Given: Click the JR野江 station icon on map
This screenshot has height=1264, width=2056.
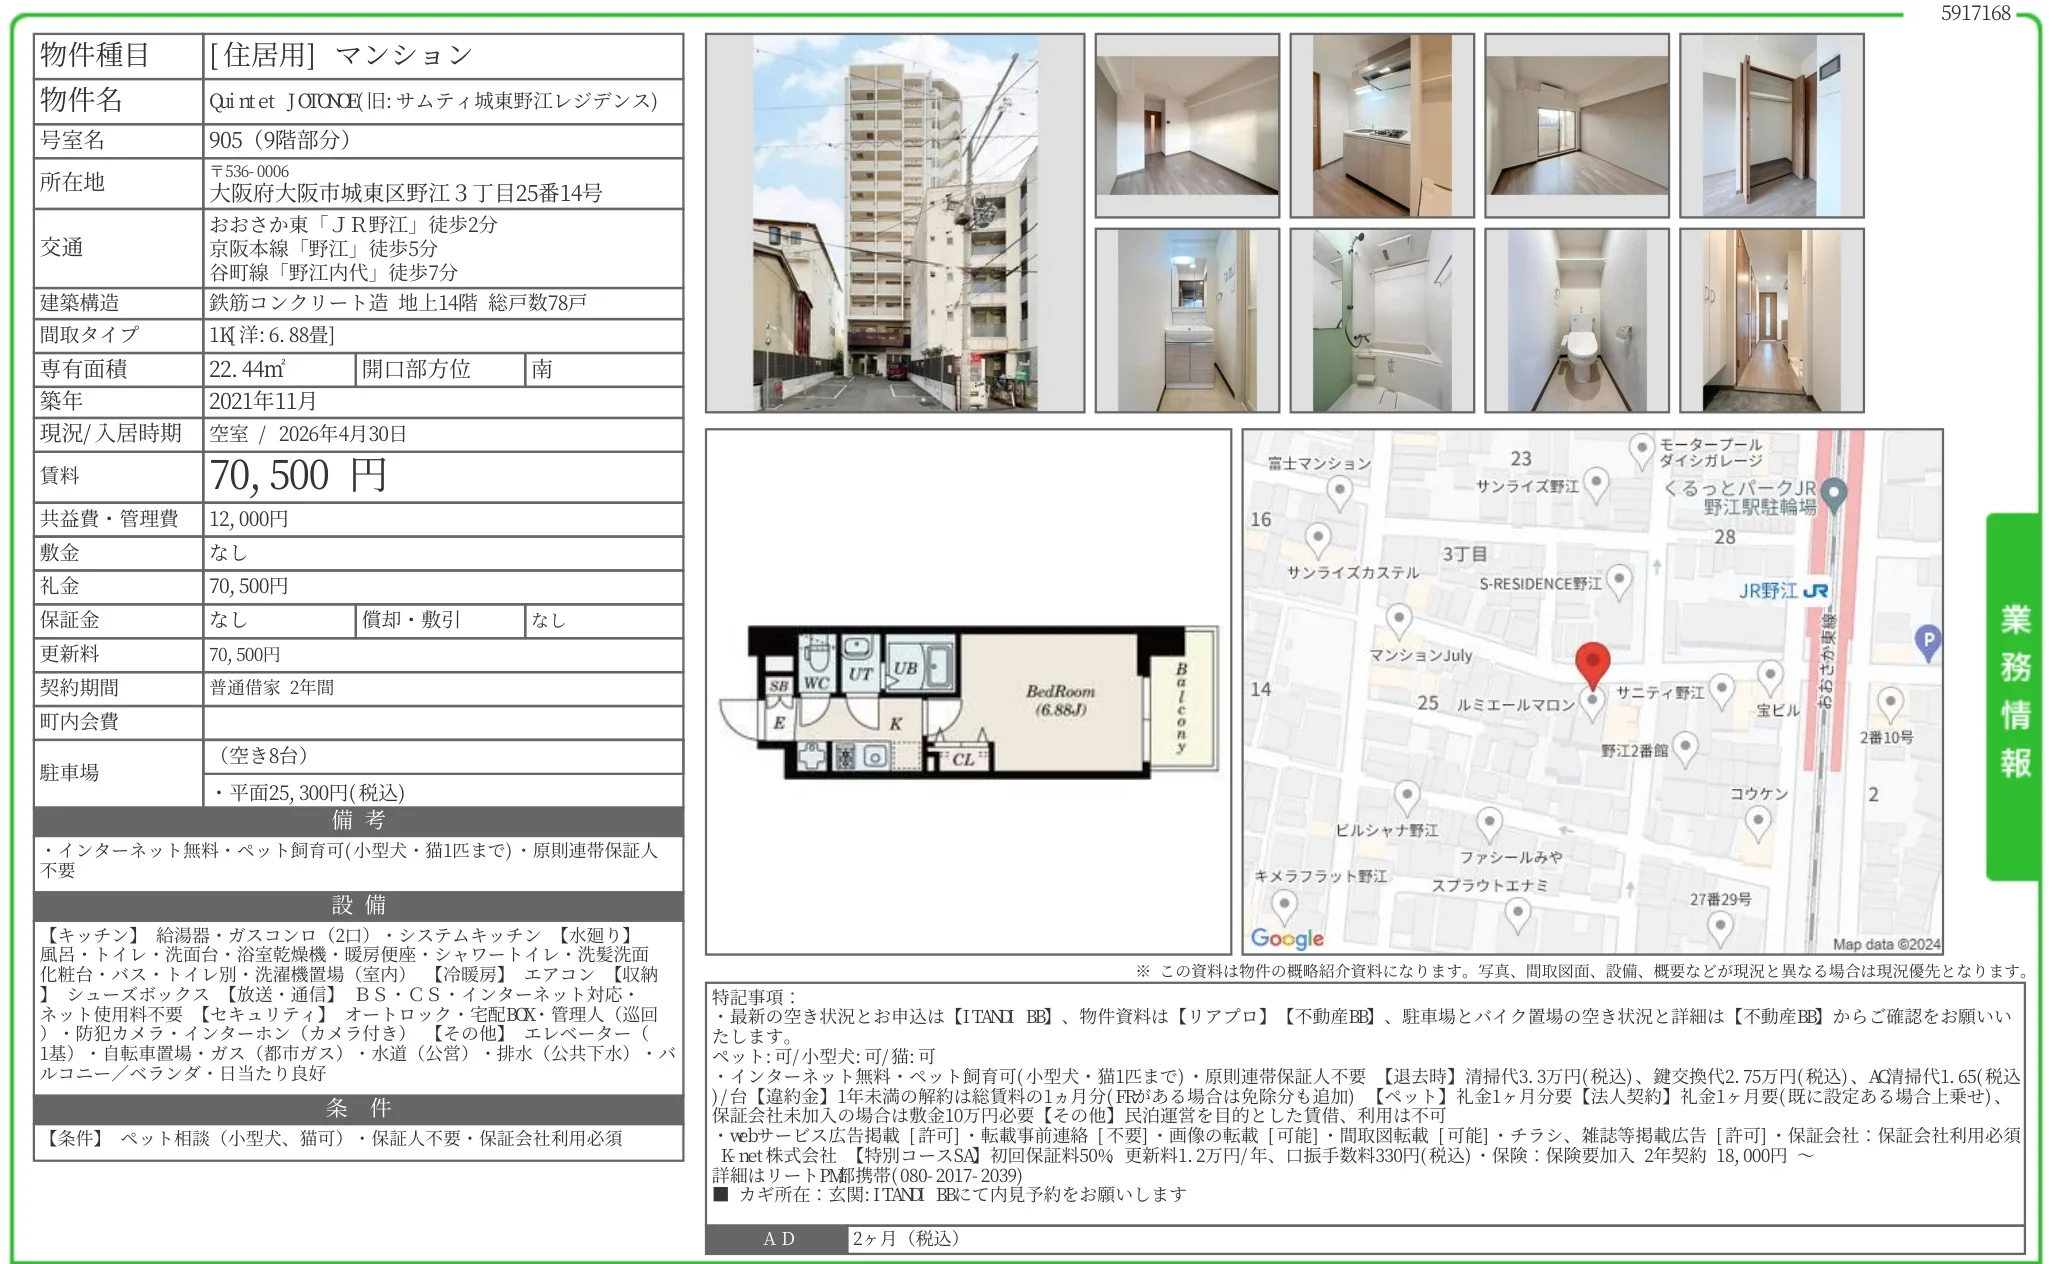Looking at the screenshot, I should [1816, 591].
